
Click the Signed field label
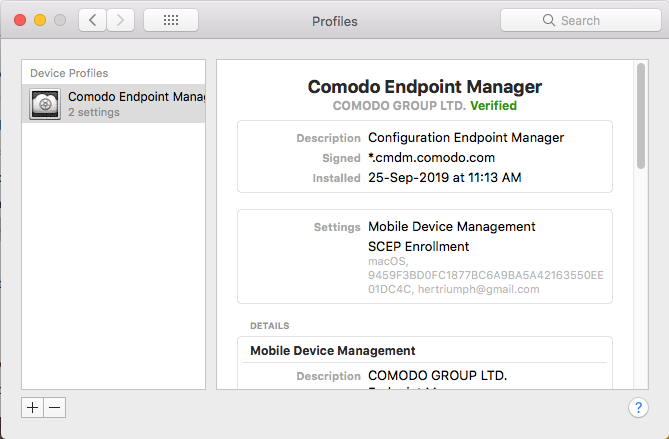coord(341,158)
